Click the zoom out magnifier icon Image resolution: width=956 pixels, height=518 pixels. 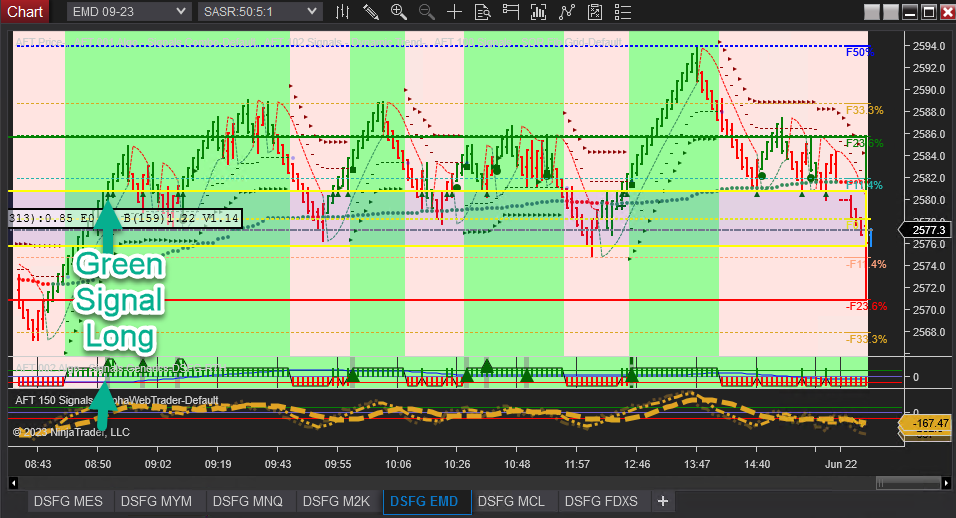tap(427, 12)
